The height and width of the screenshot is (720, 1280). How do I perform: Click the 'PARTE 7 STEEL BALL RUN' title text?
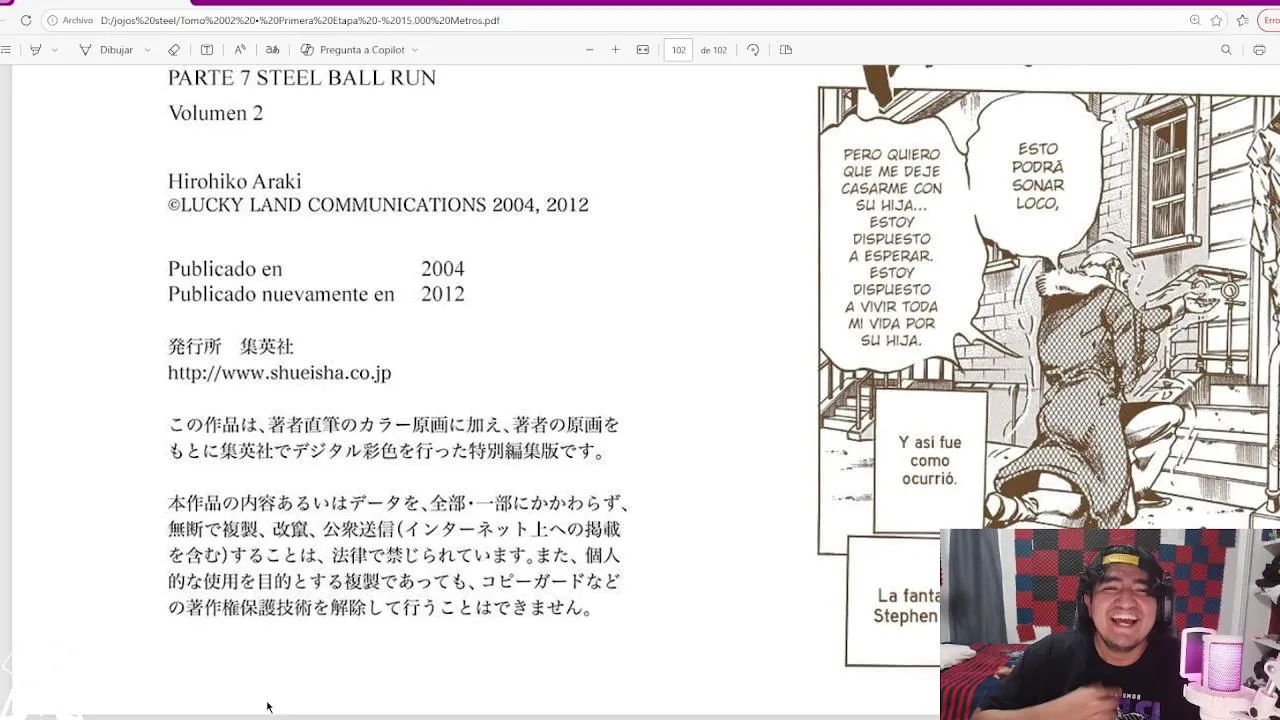(x=302, y=78)
